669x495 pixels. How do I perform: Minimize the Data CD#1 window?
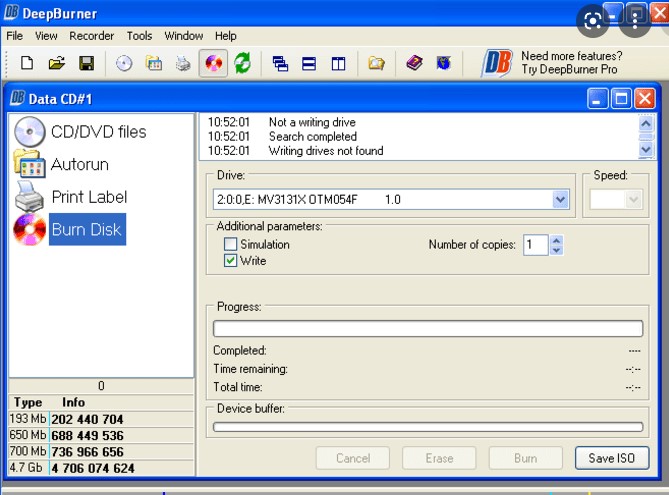click(x=597, y=99)
